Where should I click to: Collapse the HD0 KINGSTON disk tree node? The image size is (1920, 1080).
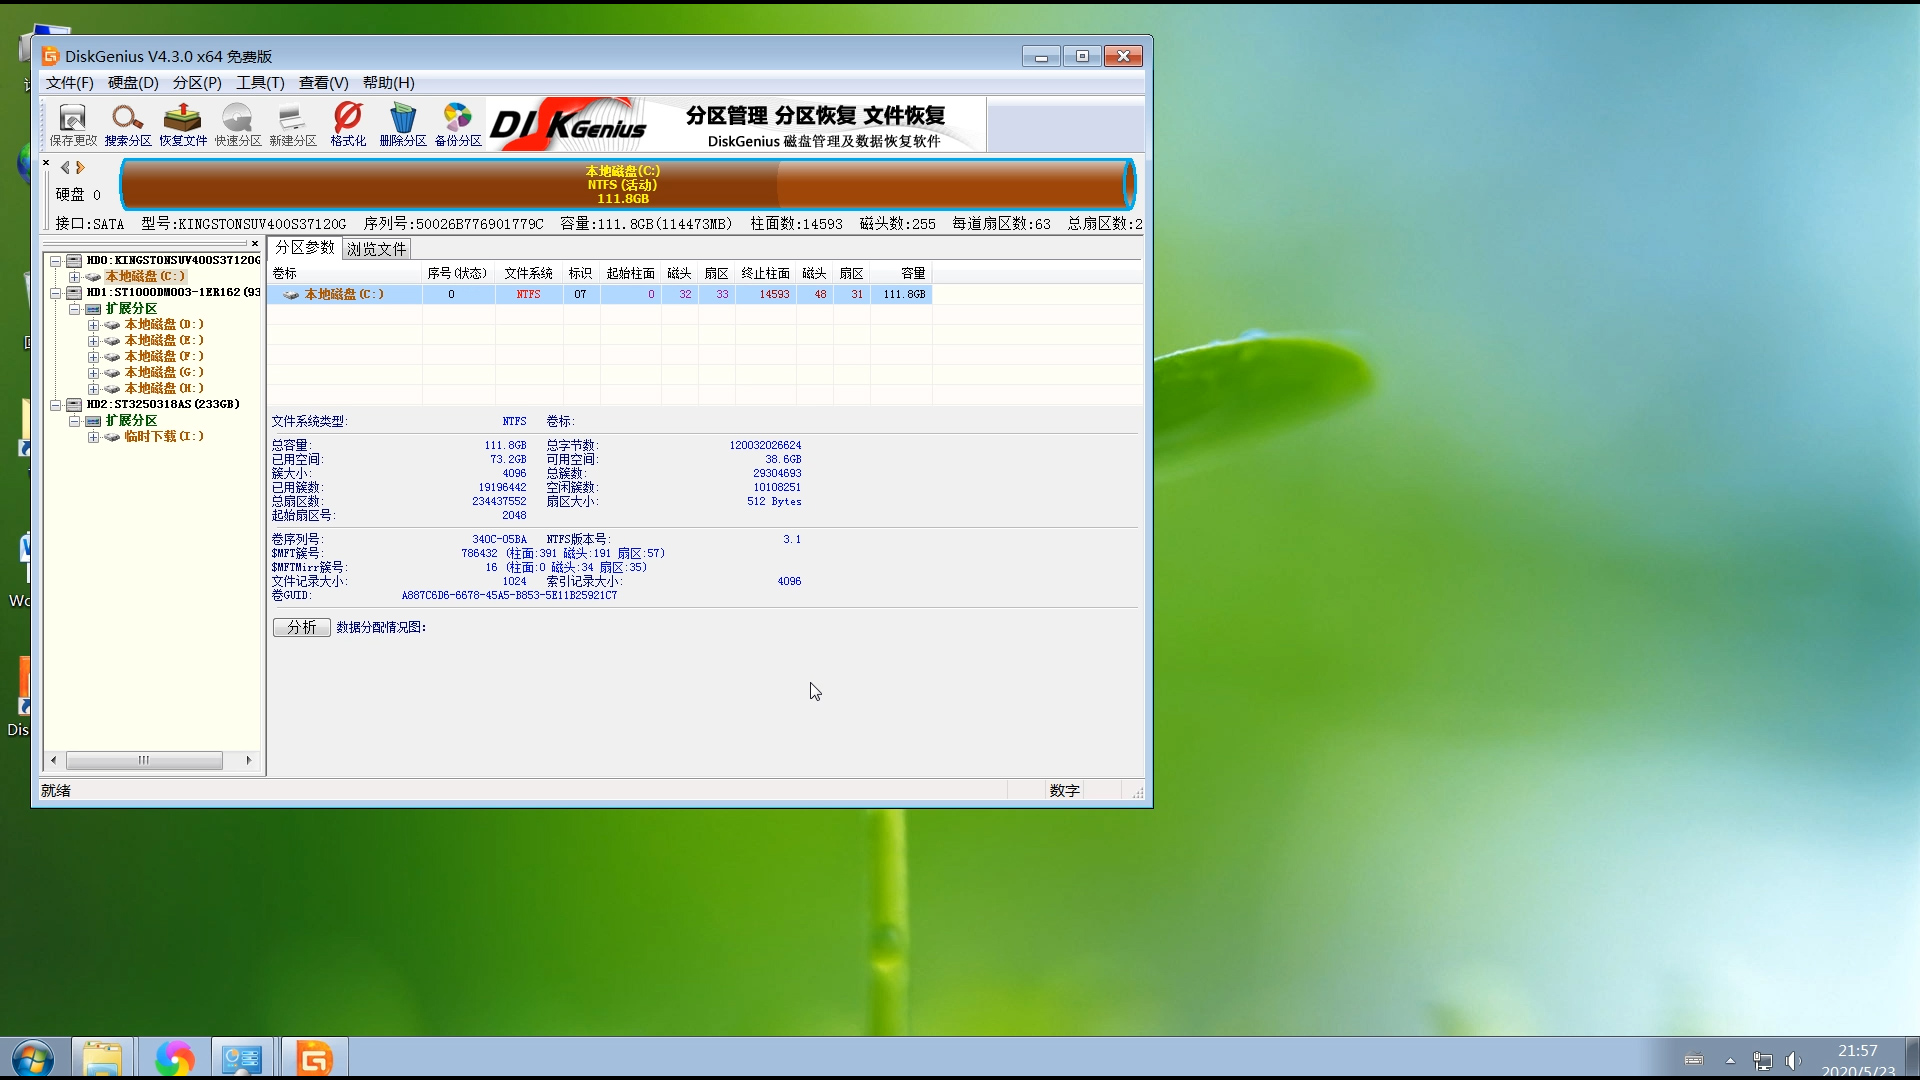click(56, 261)
